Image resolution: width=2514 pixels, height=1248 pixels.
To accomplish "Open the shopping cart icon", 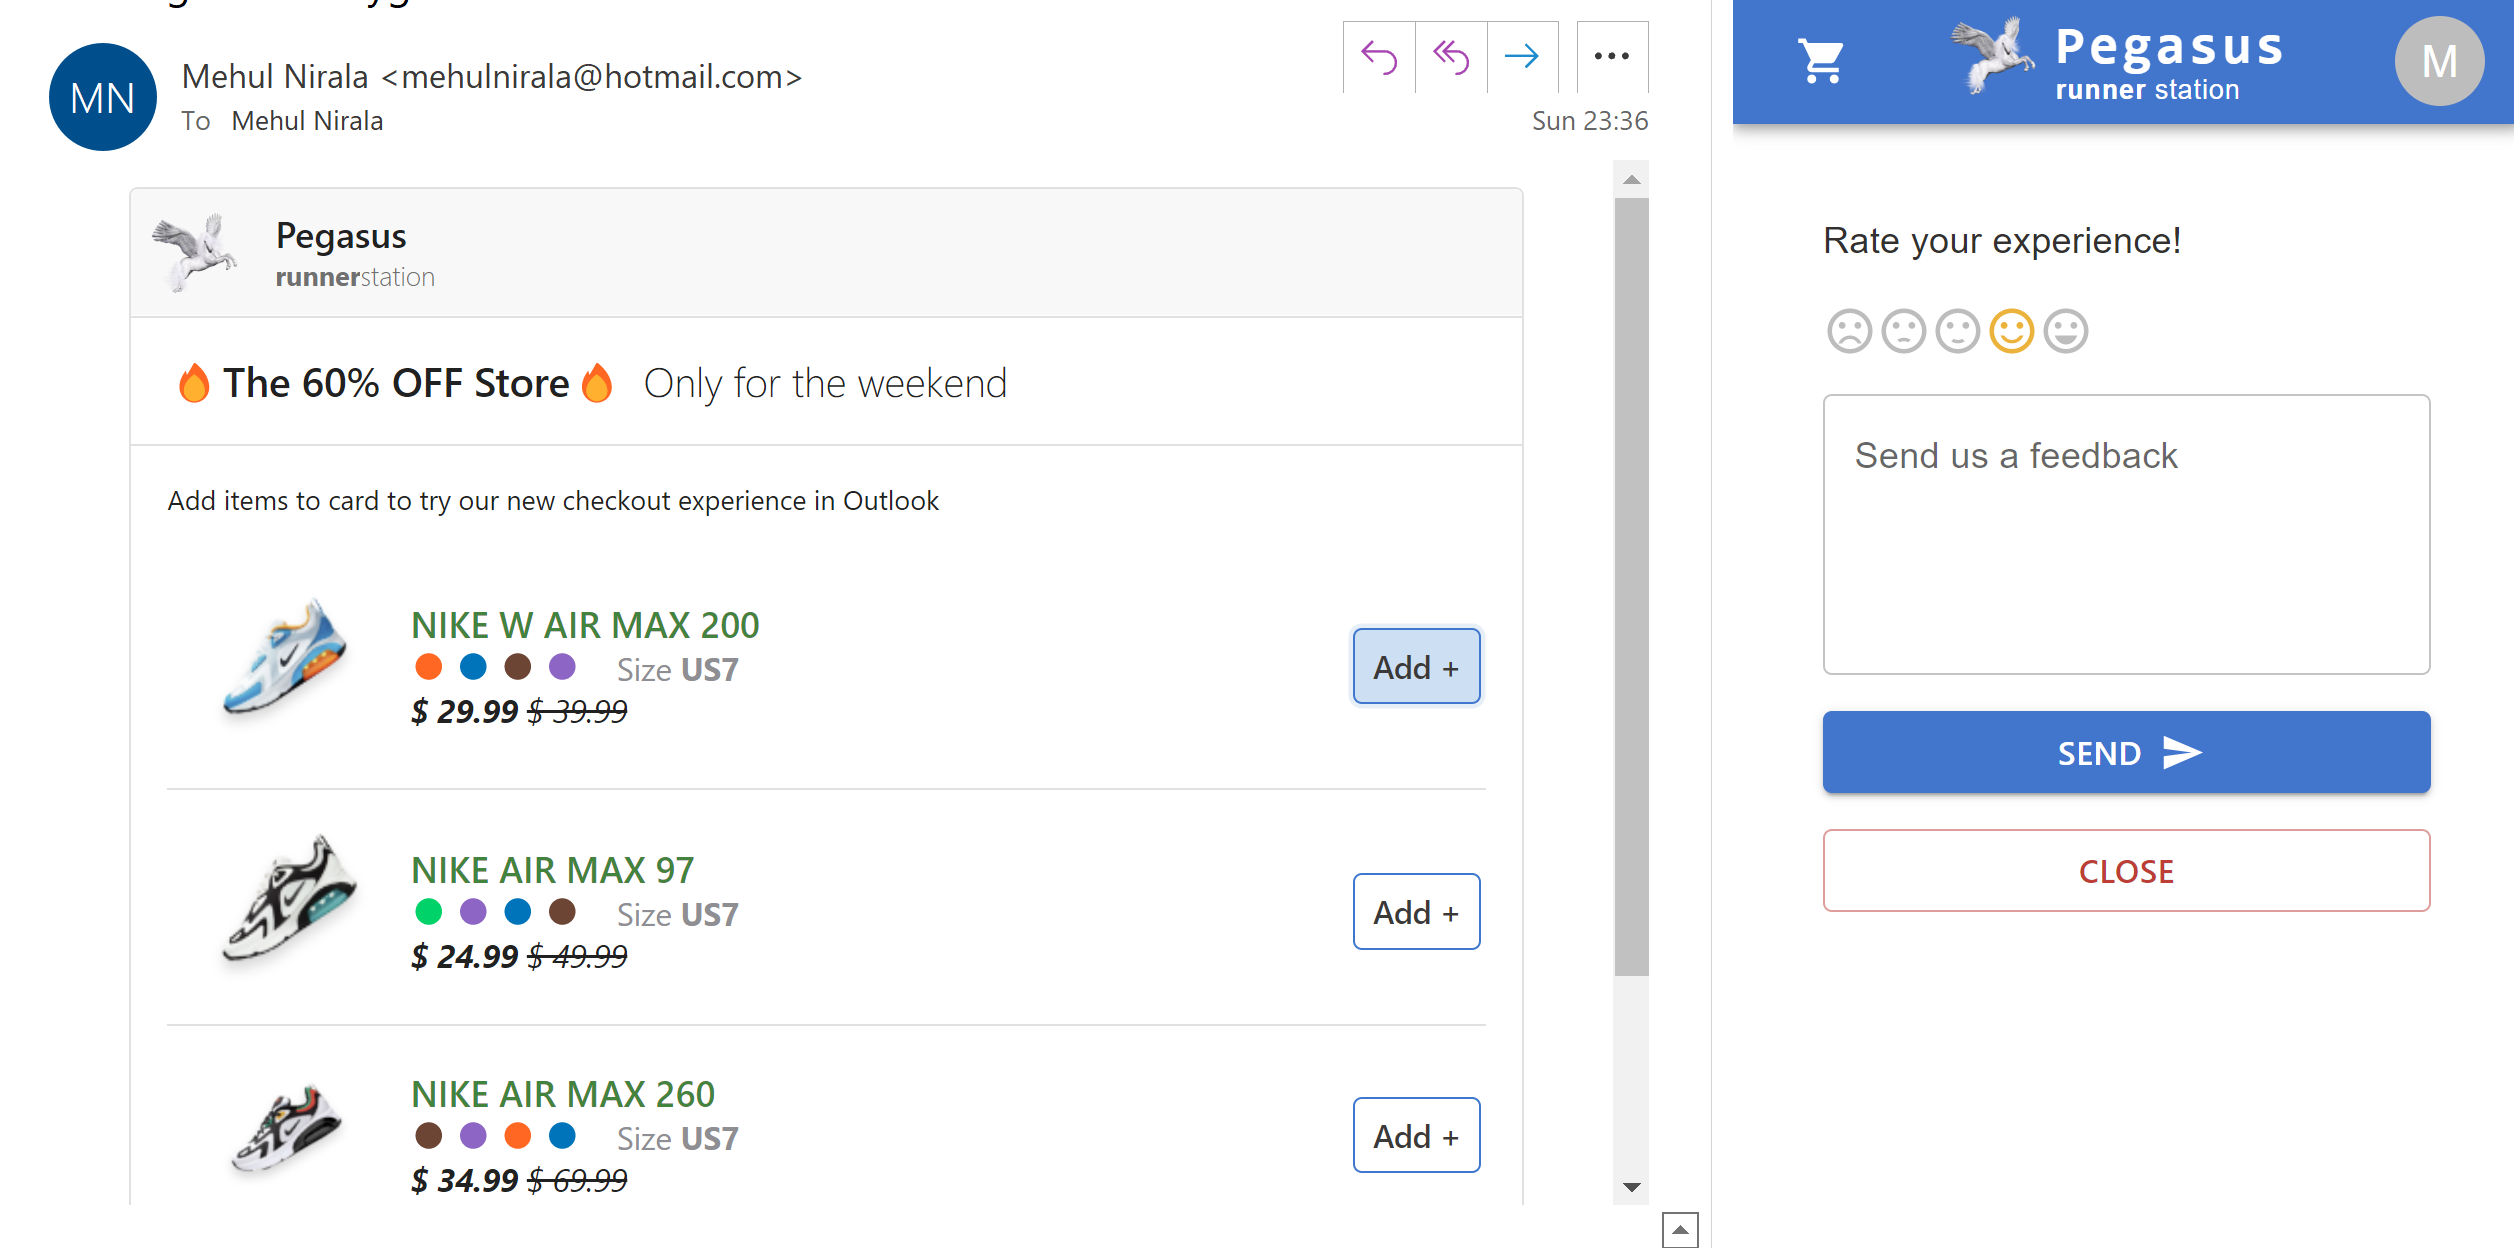I will [1821, 61].
